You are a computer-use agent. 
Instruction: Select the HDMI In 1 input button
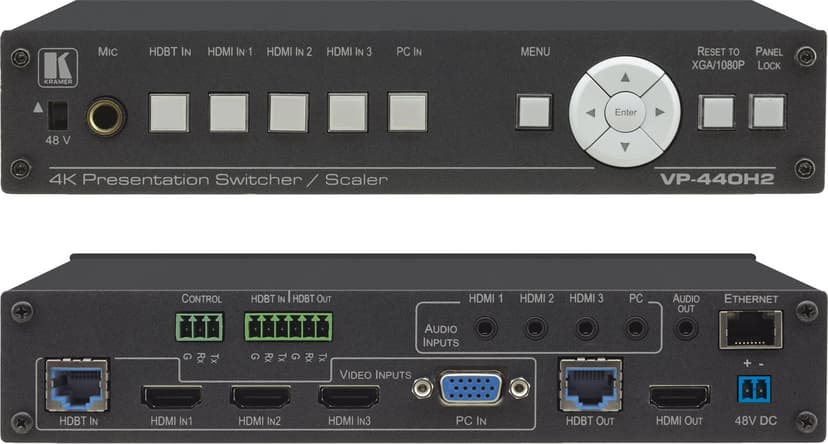[x=229, y=112]
